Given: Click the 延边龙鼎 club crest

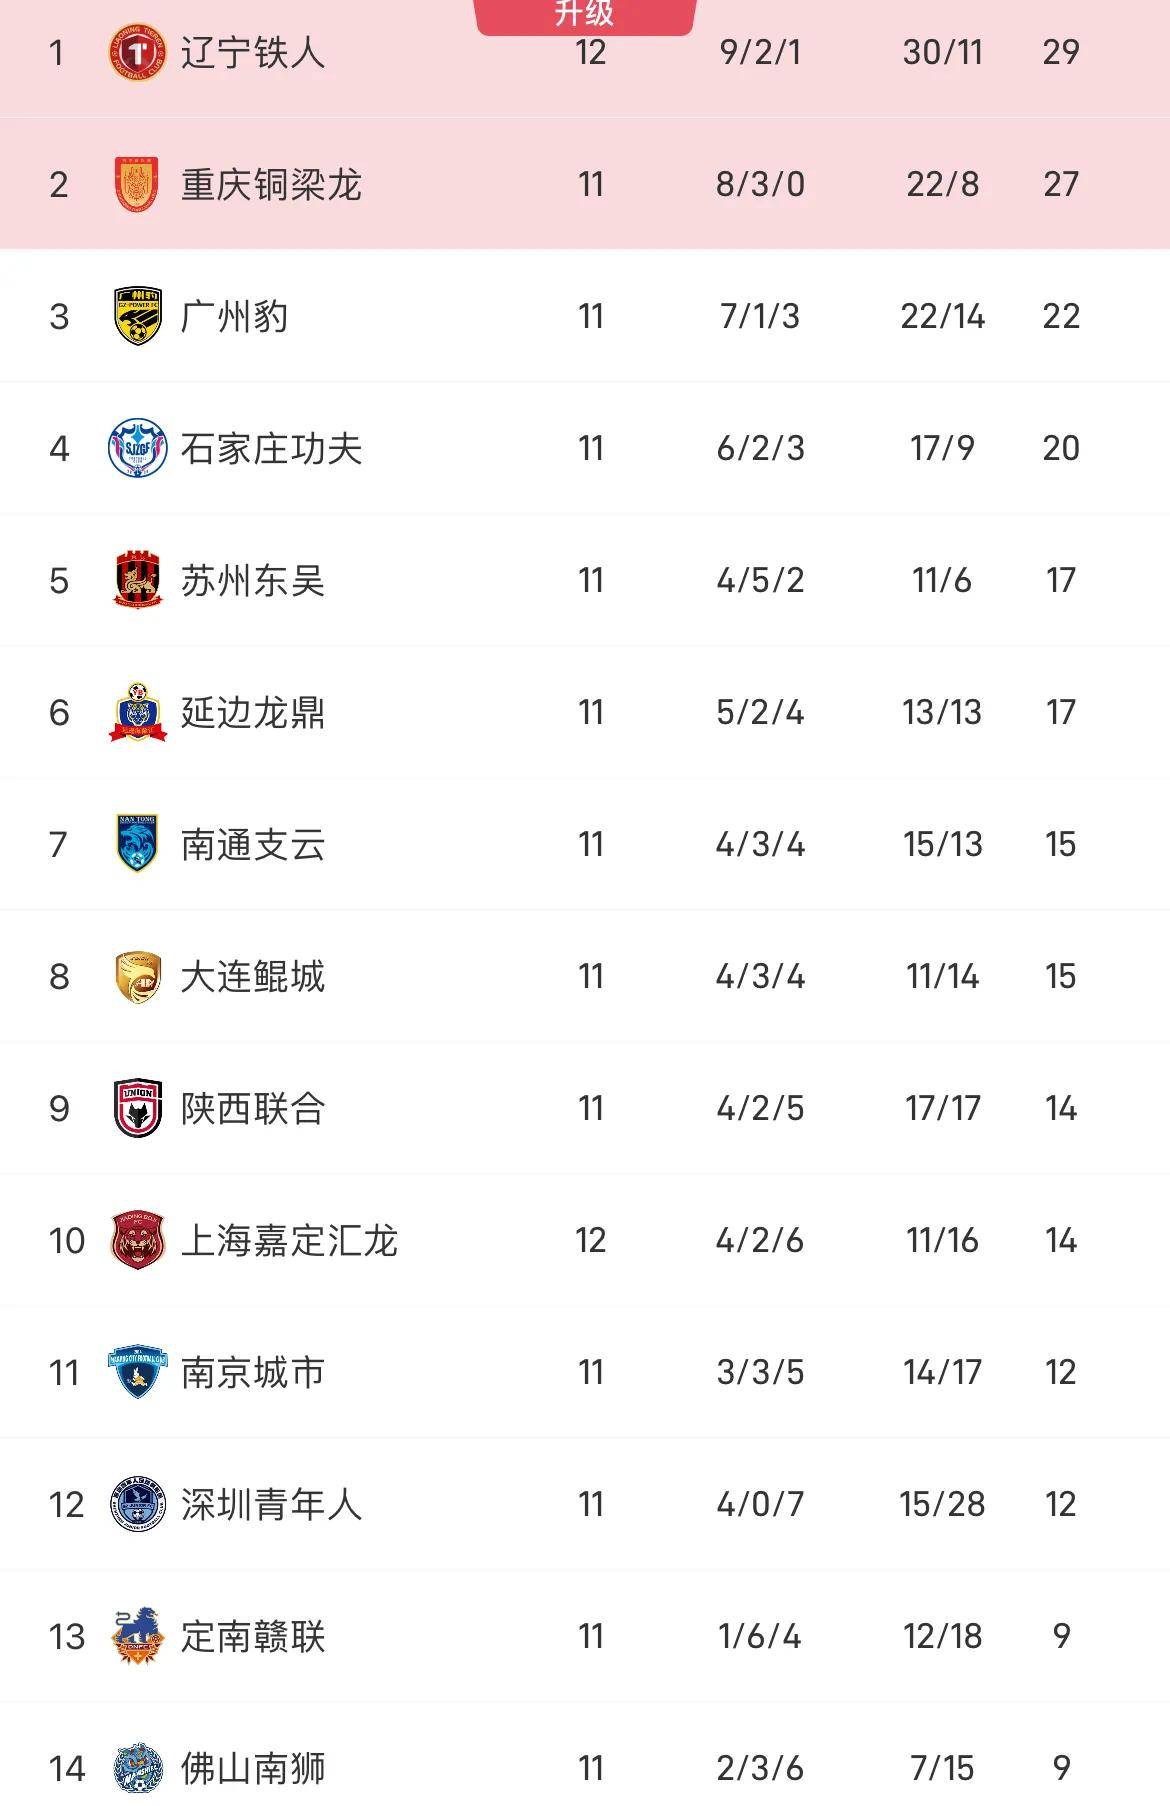Looking at the screenshot, I should tap(137, 713).
